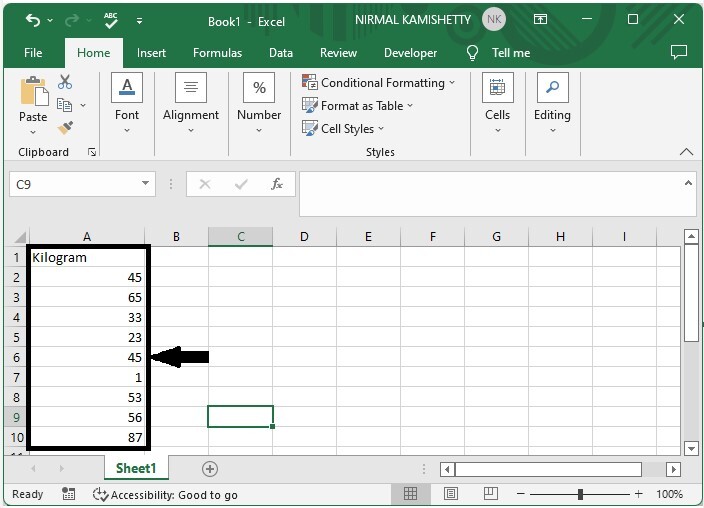The height and width of the screenshot is (508, 704).
Task: Add a new sheet with plus
Action: pyautogui.click(x=210, y=469)
